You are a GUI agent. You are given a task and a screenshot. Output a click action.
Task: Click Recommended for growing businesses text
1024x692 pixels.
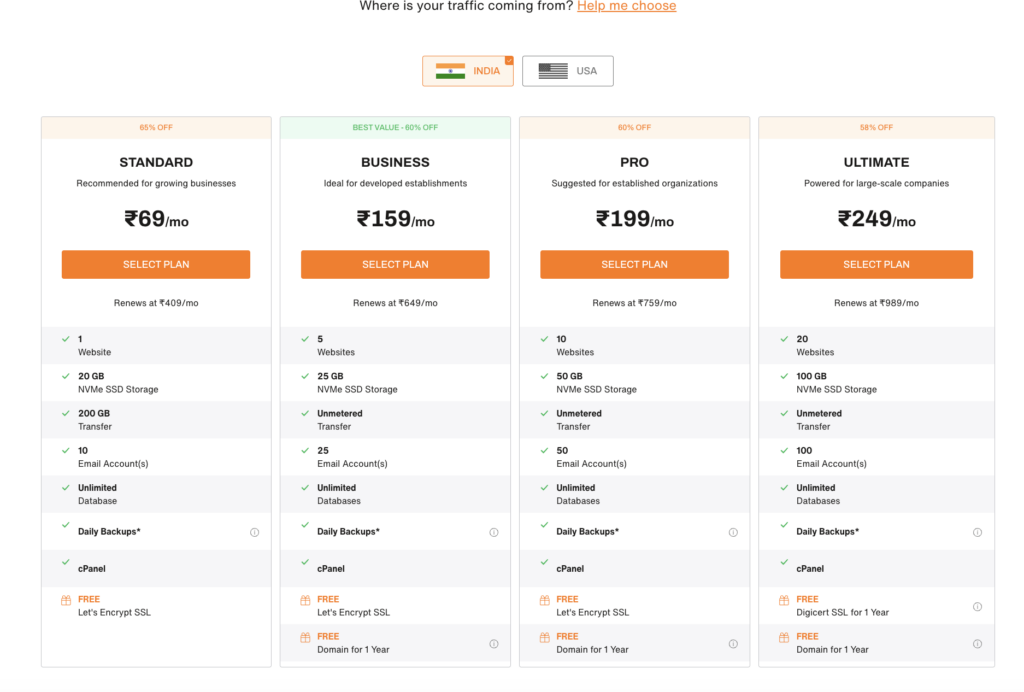pos(156,183)
